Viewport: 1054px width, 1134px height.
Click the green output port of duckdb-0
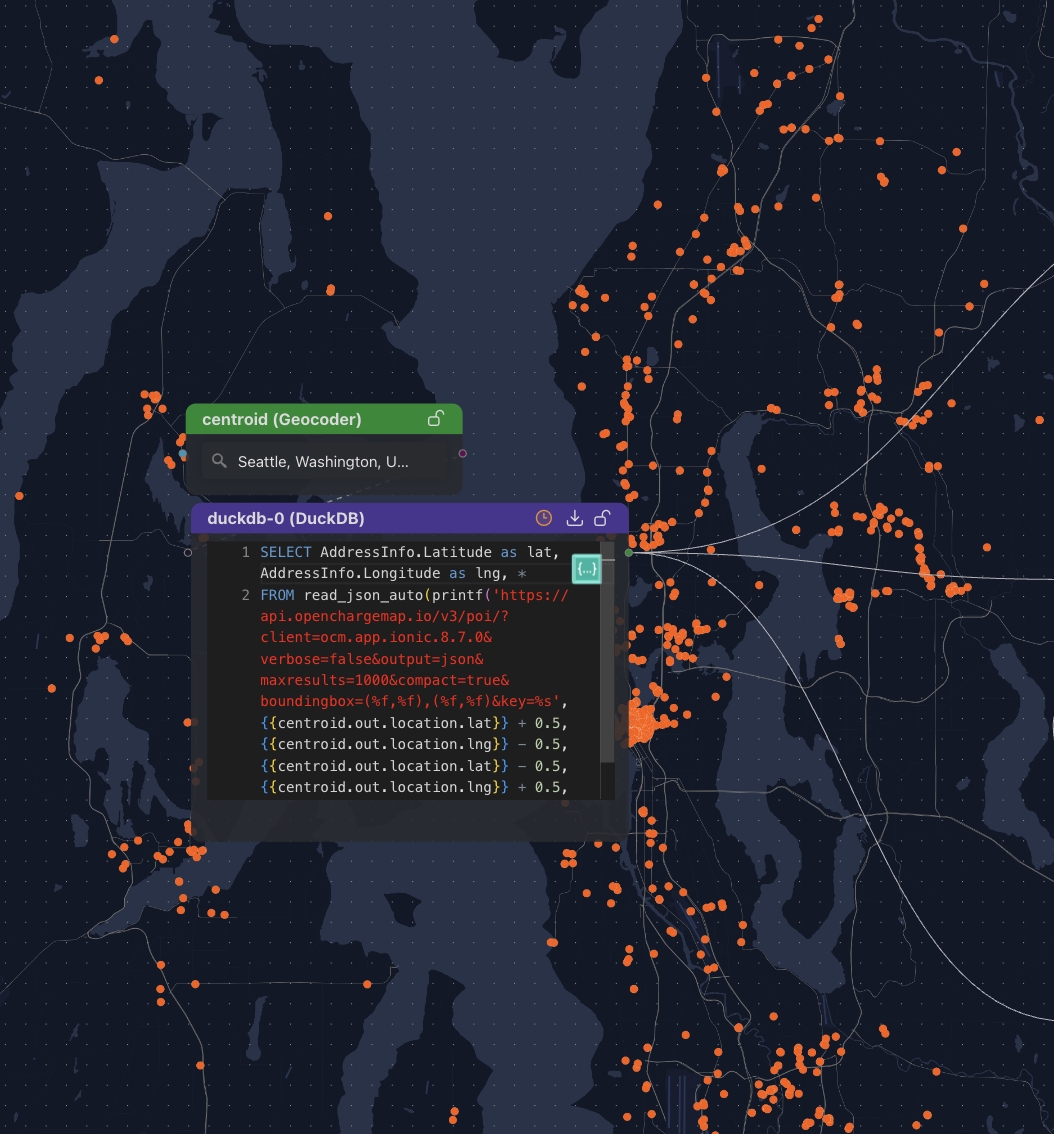(x=628, y=551)
